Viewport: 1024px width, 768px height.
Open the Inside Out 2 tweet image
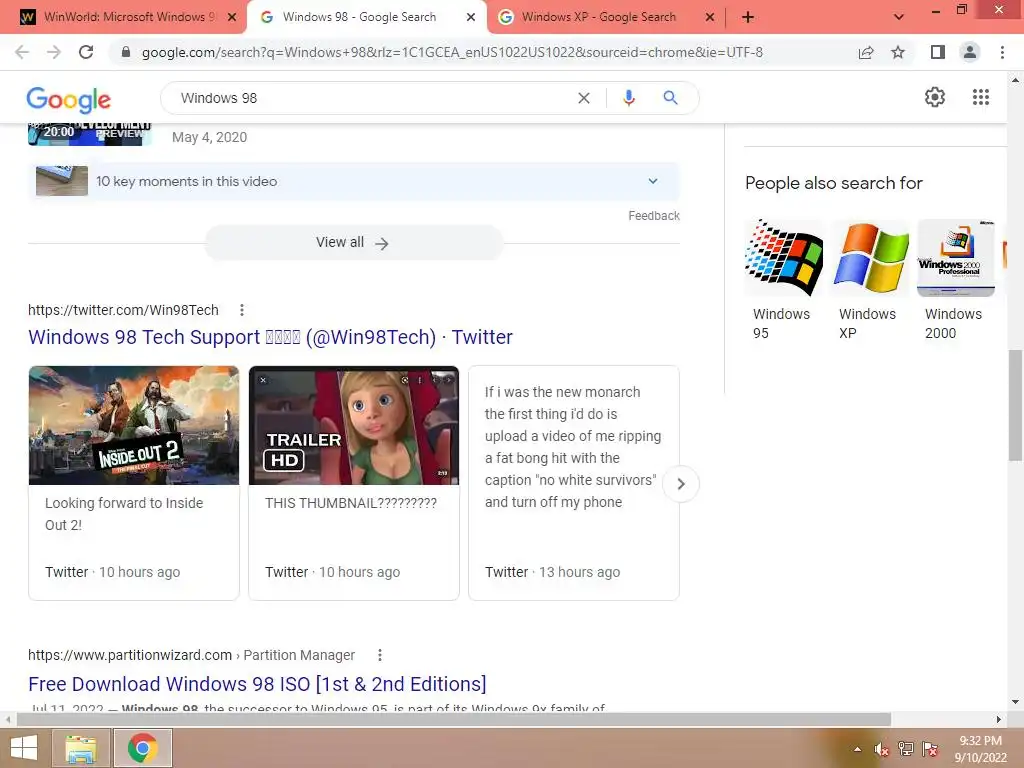[x=134, y=425]
